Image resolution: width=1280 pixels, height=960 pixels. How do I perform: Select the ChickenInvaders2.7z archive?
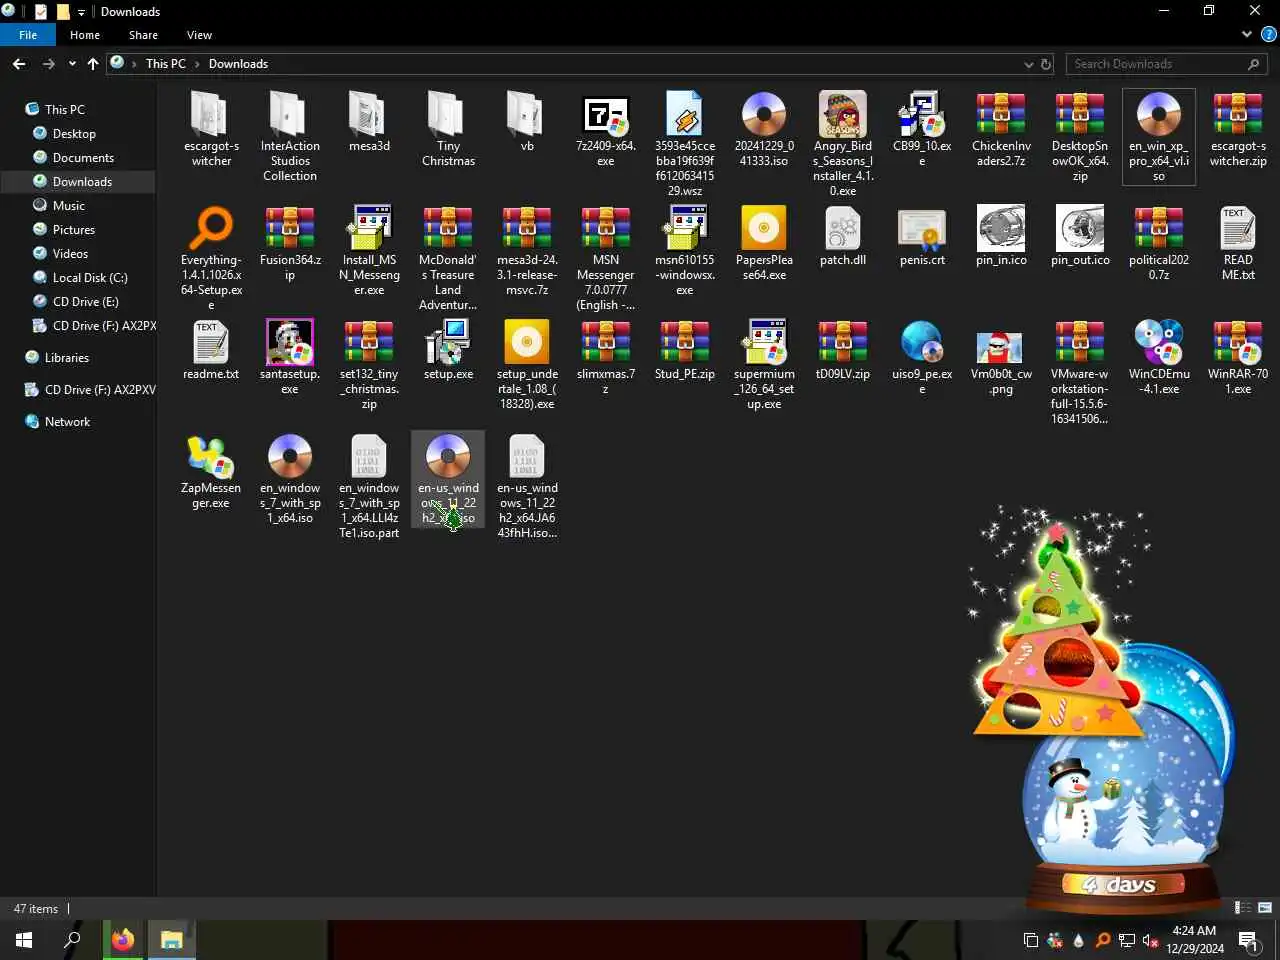pyautogui.click(x=1001, y=128)
